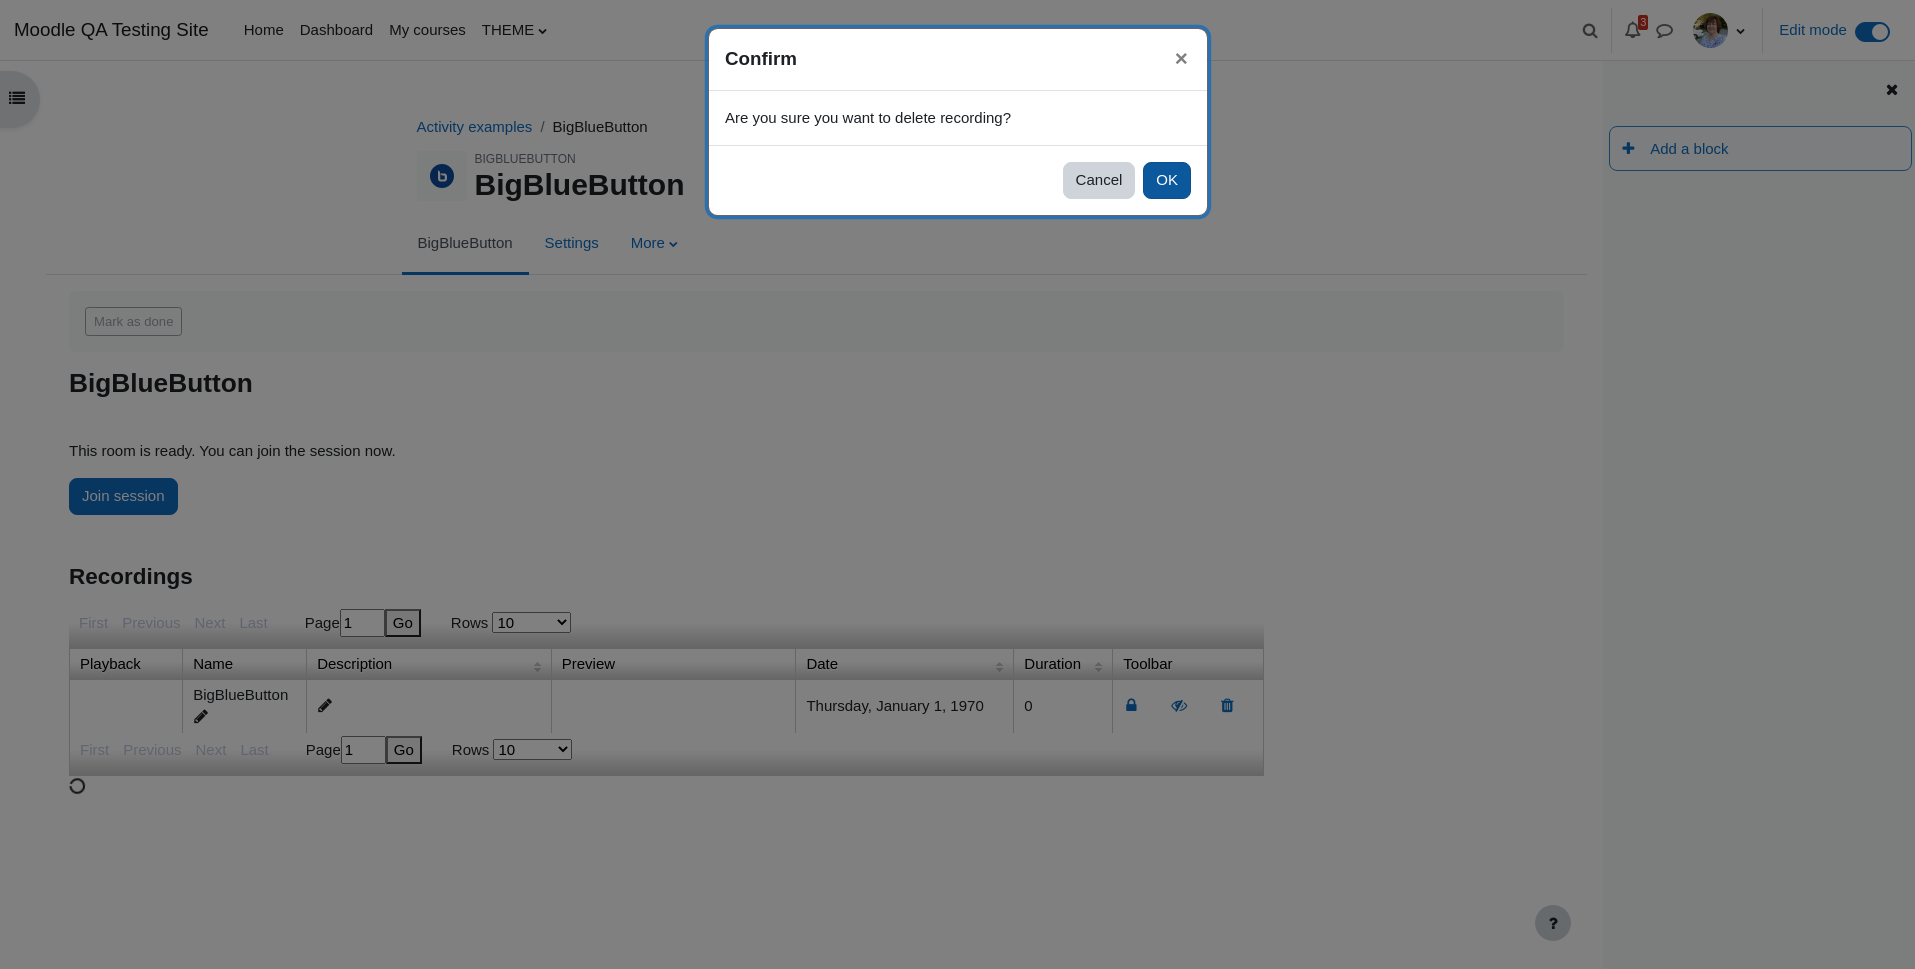
Task: Click Add a block
Action: click(1760, 148)
